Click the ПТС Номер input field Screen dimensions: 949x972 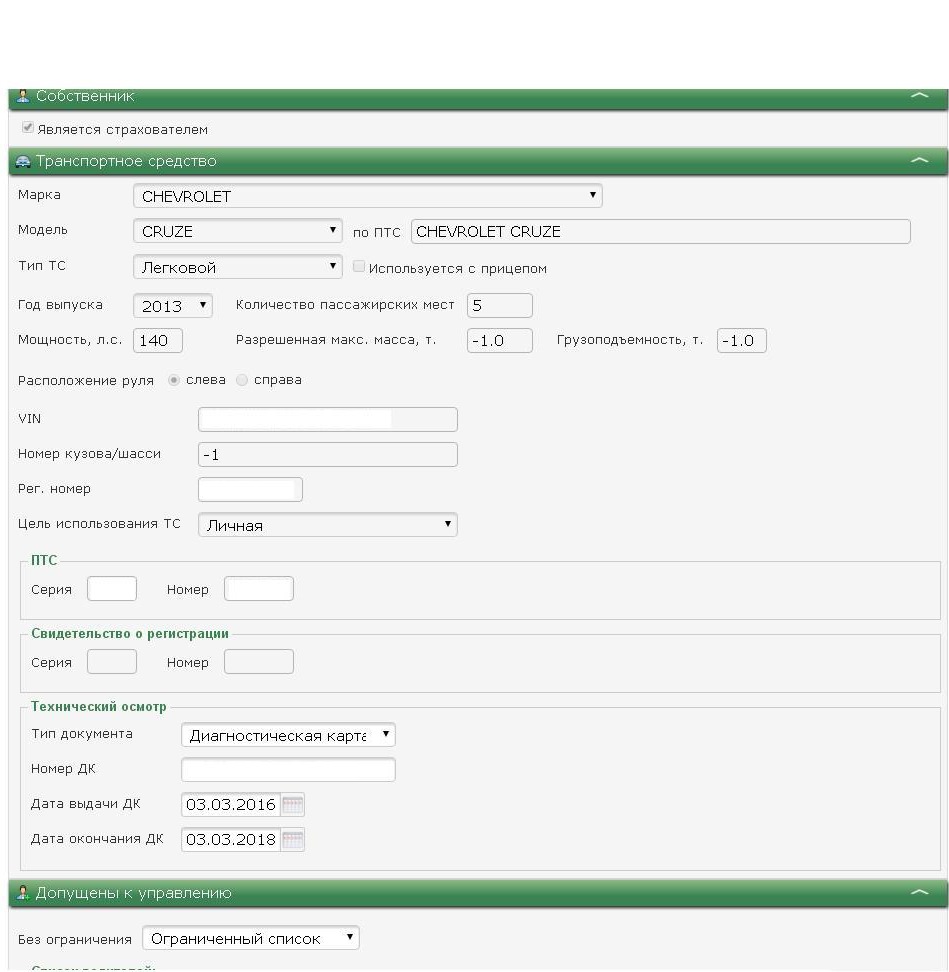click(259, 589)
